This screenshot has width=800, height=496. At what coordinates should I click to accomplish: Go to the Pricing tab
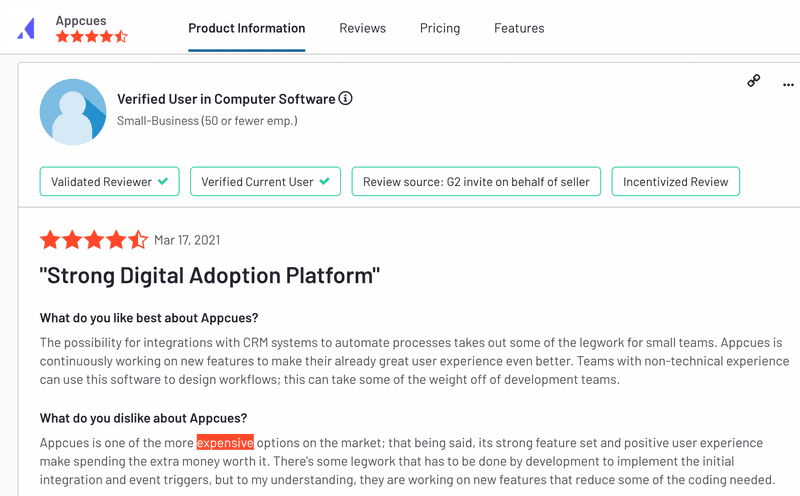[440, 28]
